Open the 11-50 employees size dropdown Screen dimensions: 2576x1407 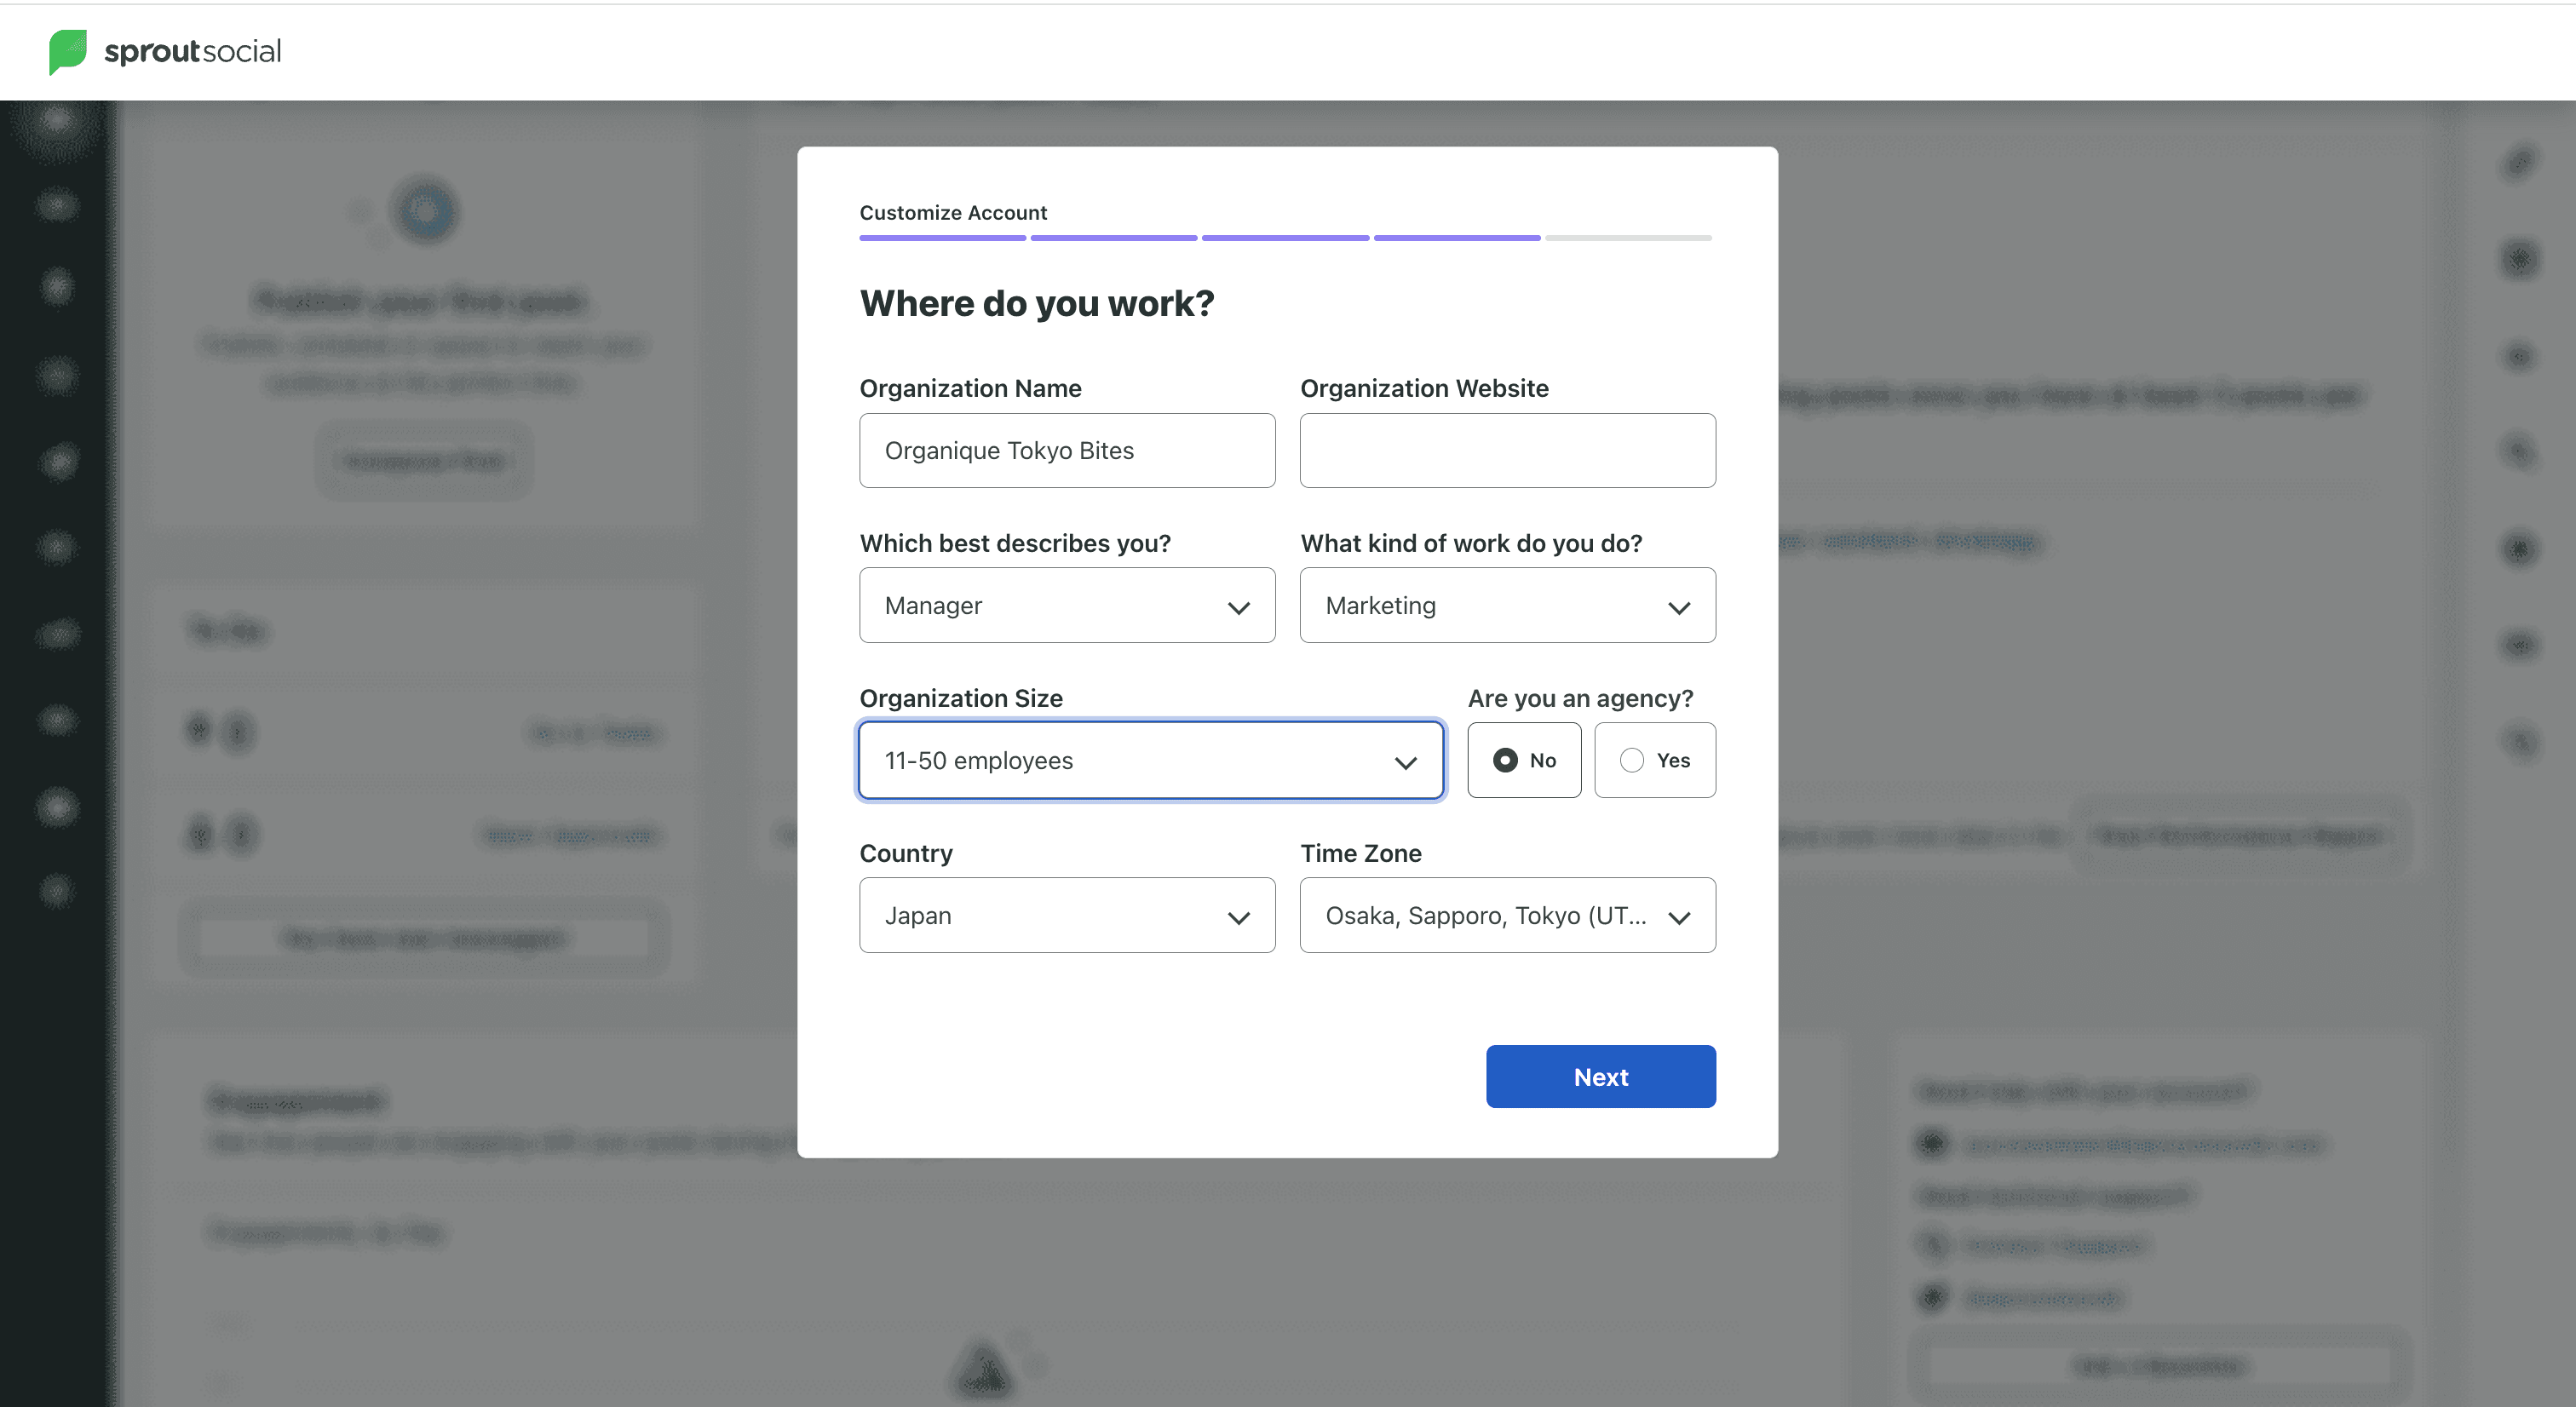[1120, 760]
